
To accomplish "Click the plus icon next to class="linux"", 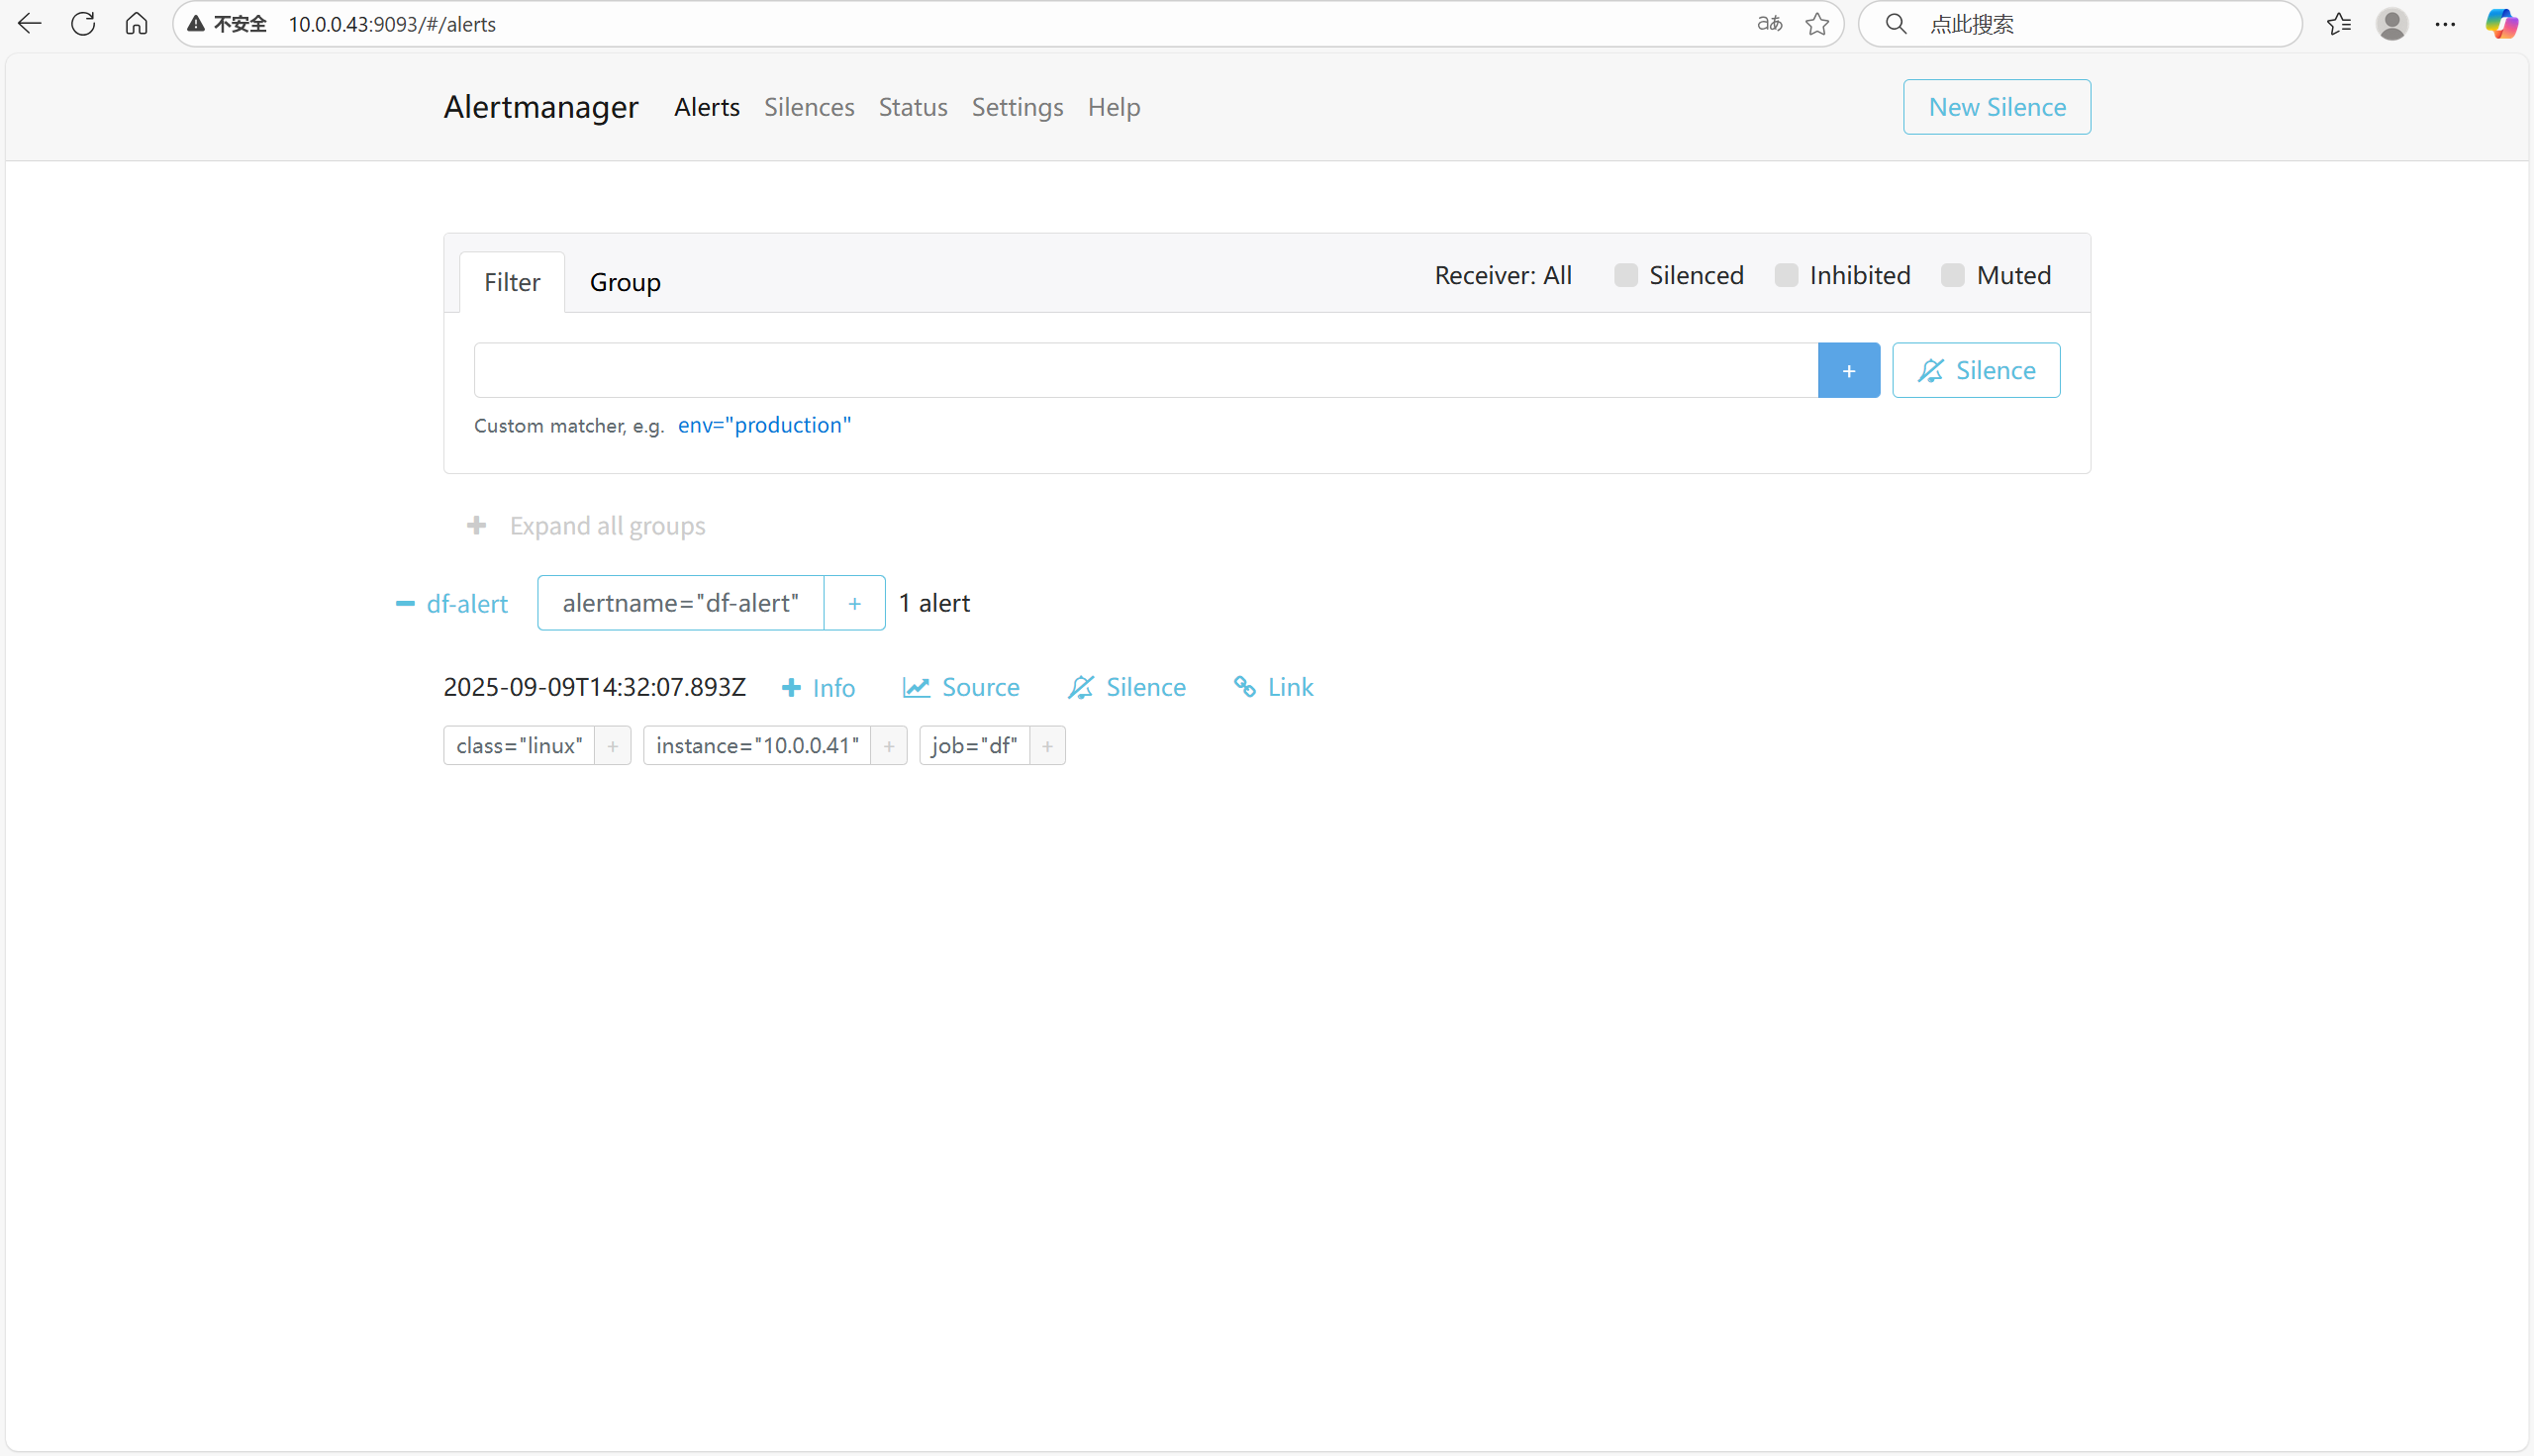I will pos(613,746).
